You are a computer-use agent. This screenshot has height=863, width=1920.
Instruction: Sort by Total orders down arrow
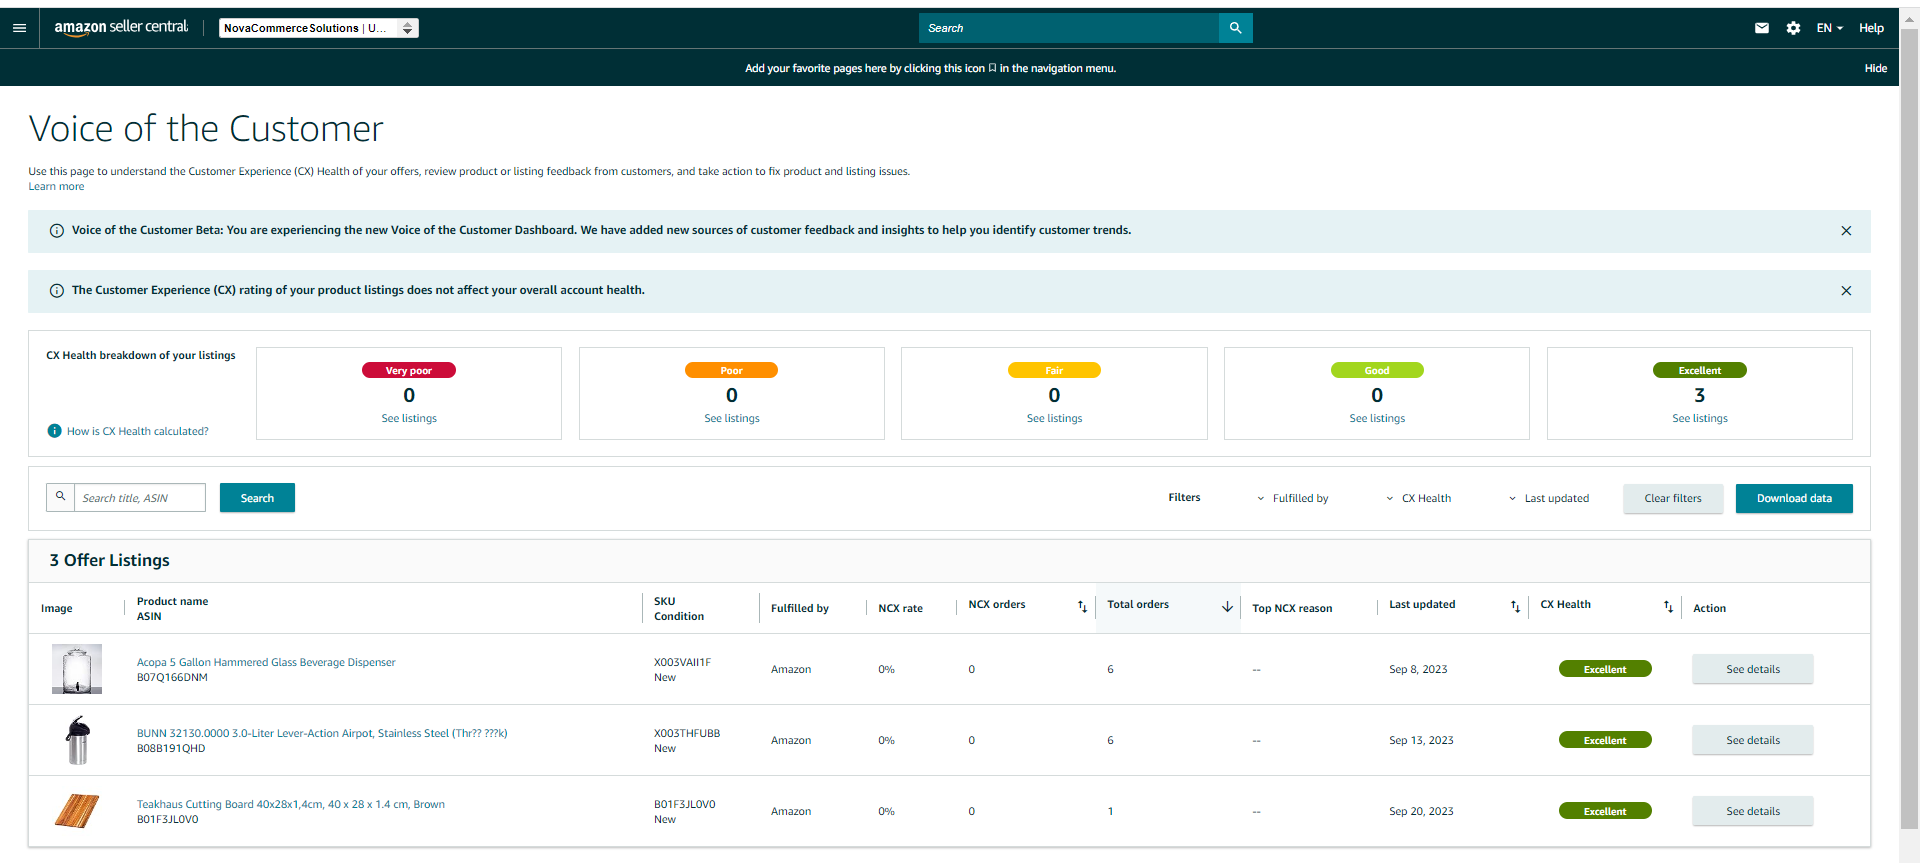[1227, 606]
